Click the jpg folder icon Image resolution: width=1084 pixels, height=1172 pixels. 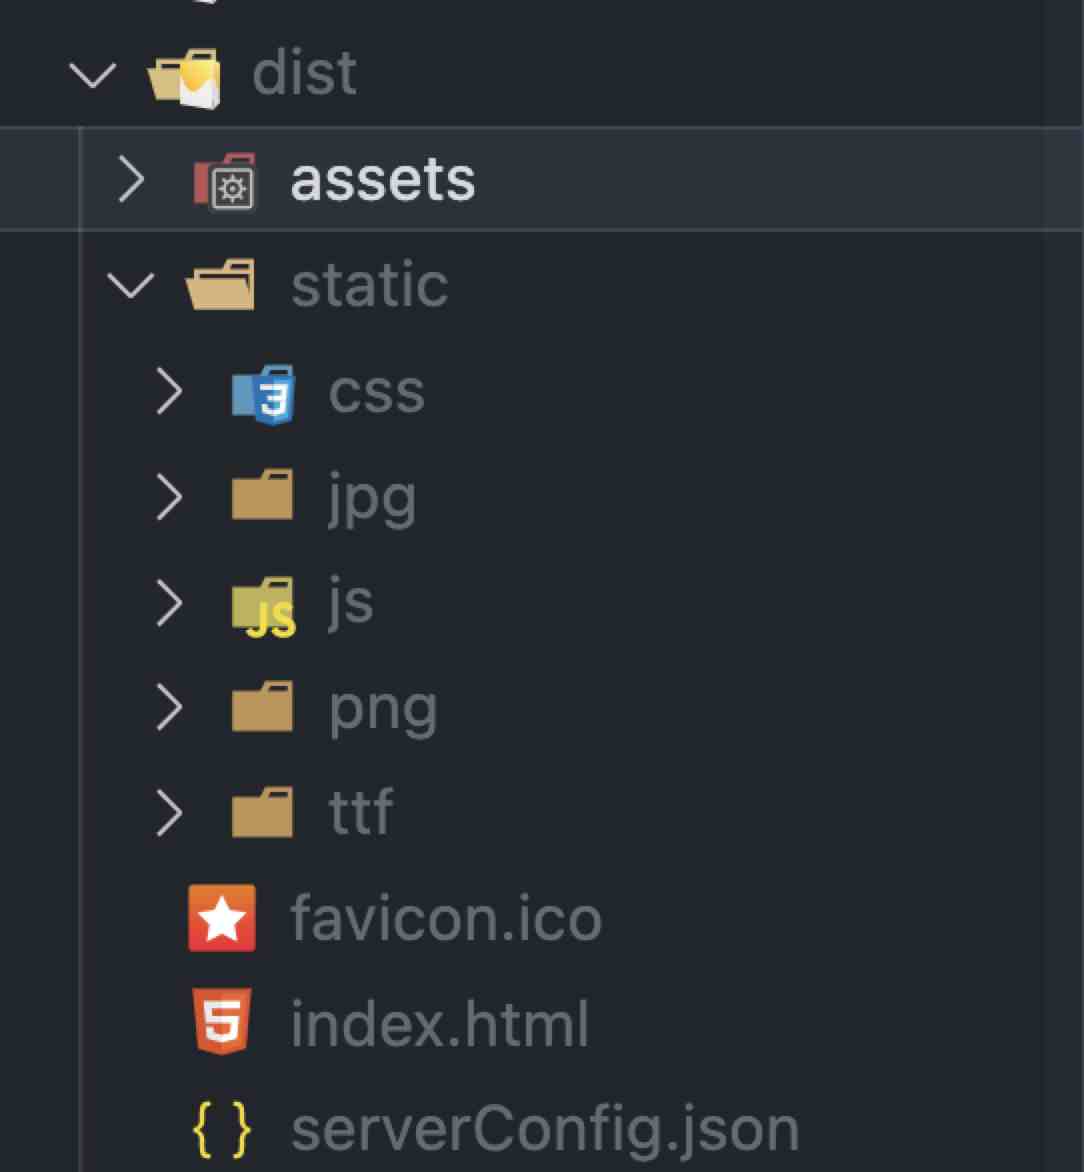263,497
